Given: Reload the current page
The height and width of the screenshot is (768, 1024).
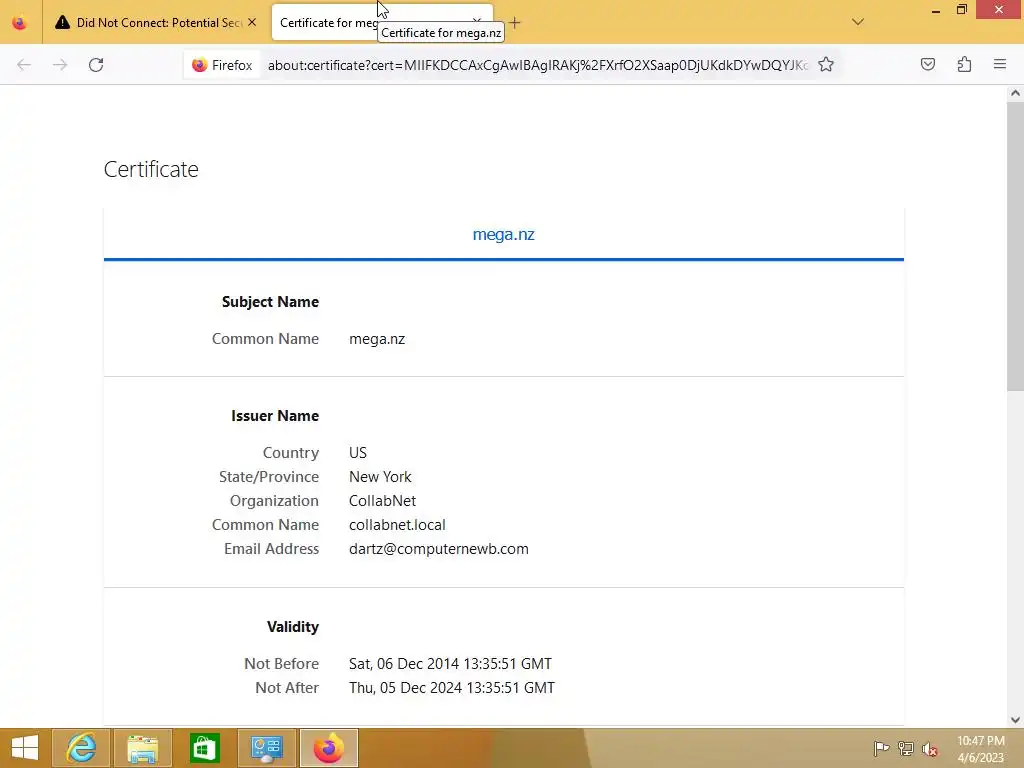Looking at the screenshot, I should (96, 65).
